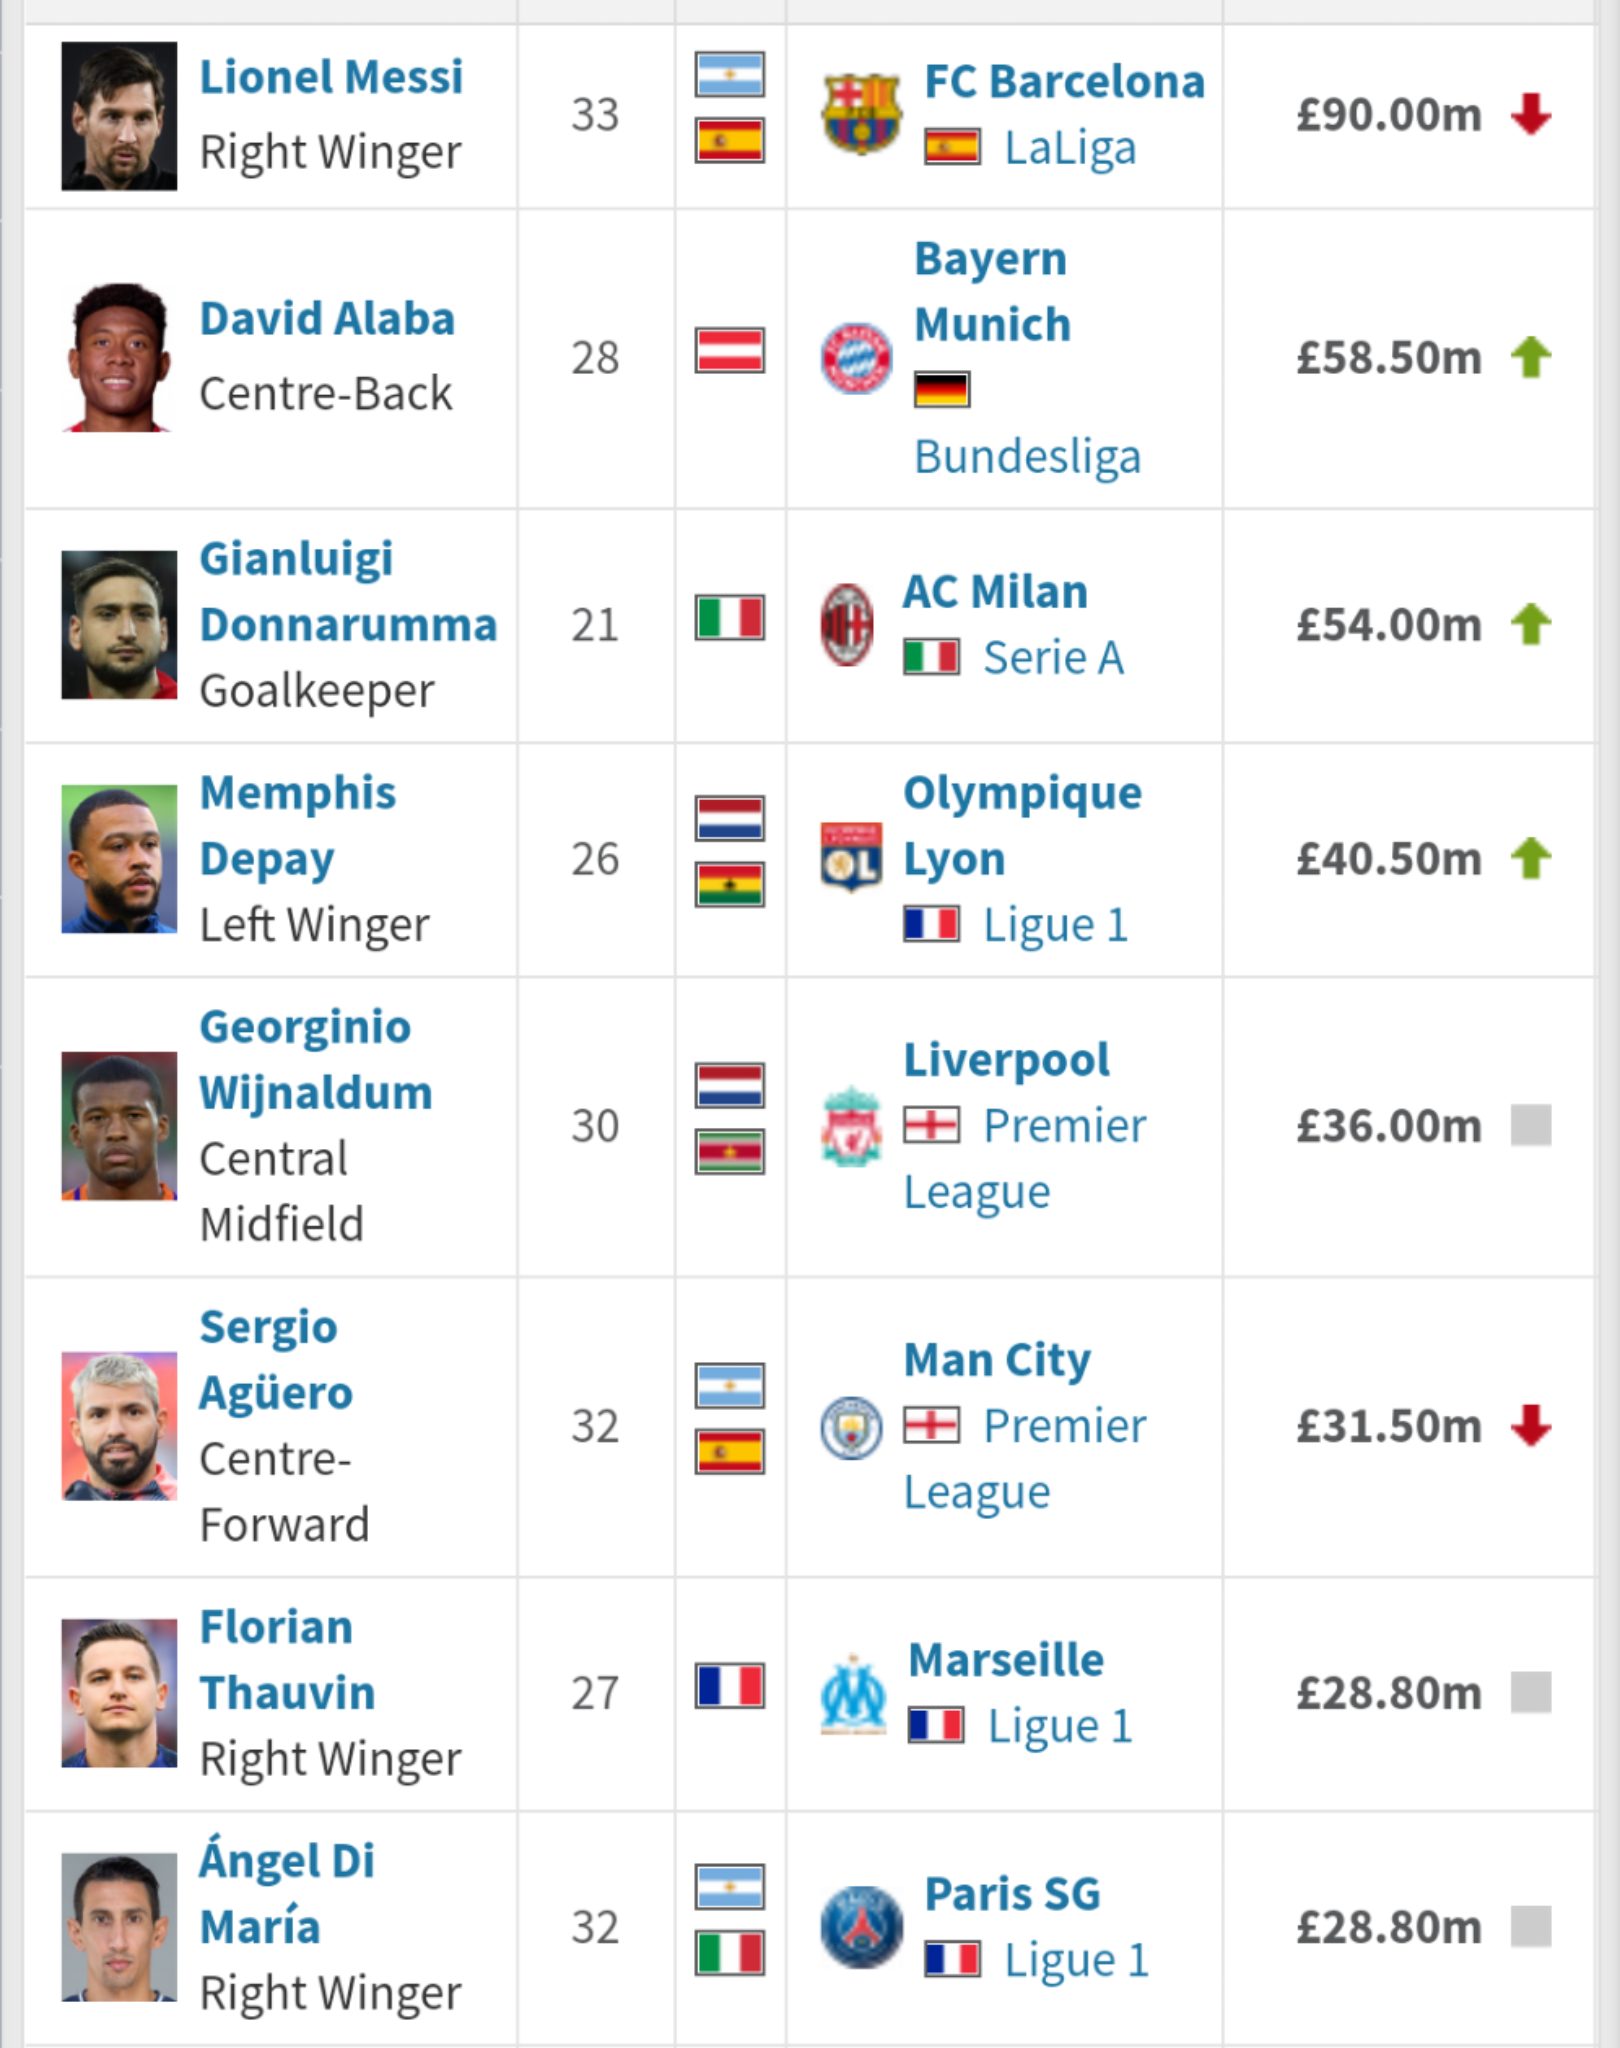Click the Liverpool club crest
1620x2048 pixels.
pos(851,1126)
